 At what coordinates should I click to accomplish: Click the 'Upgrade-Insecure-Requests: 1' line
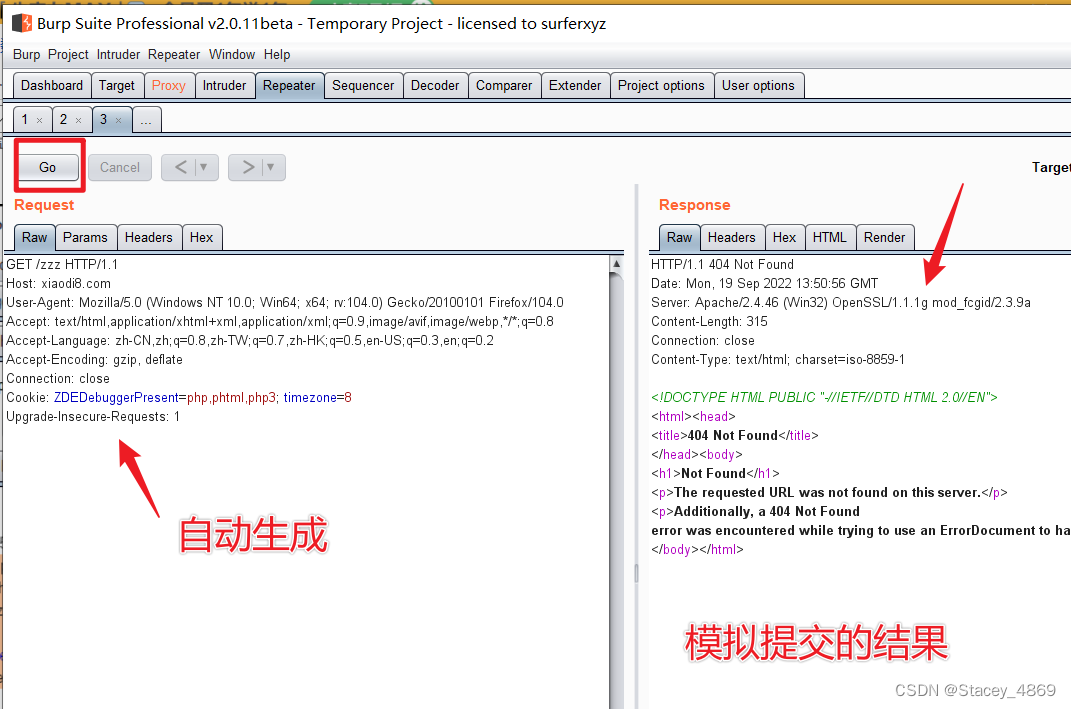93,417
